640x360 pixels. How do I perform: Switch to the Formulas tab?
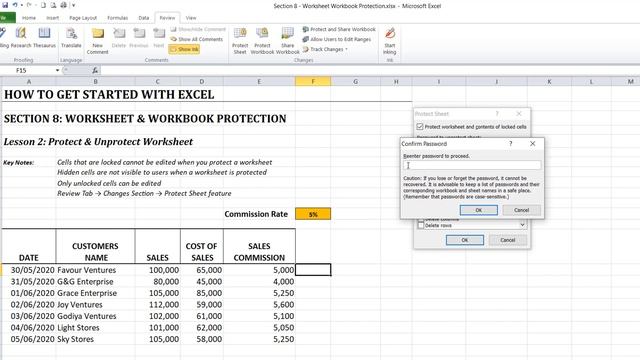(118, 18)
